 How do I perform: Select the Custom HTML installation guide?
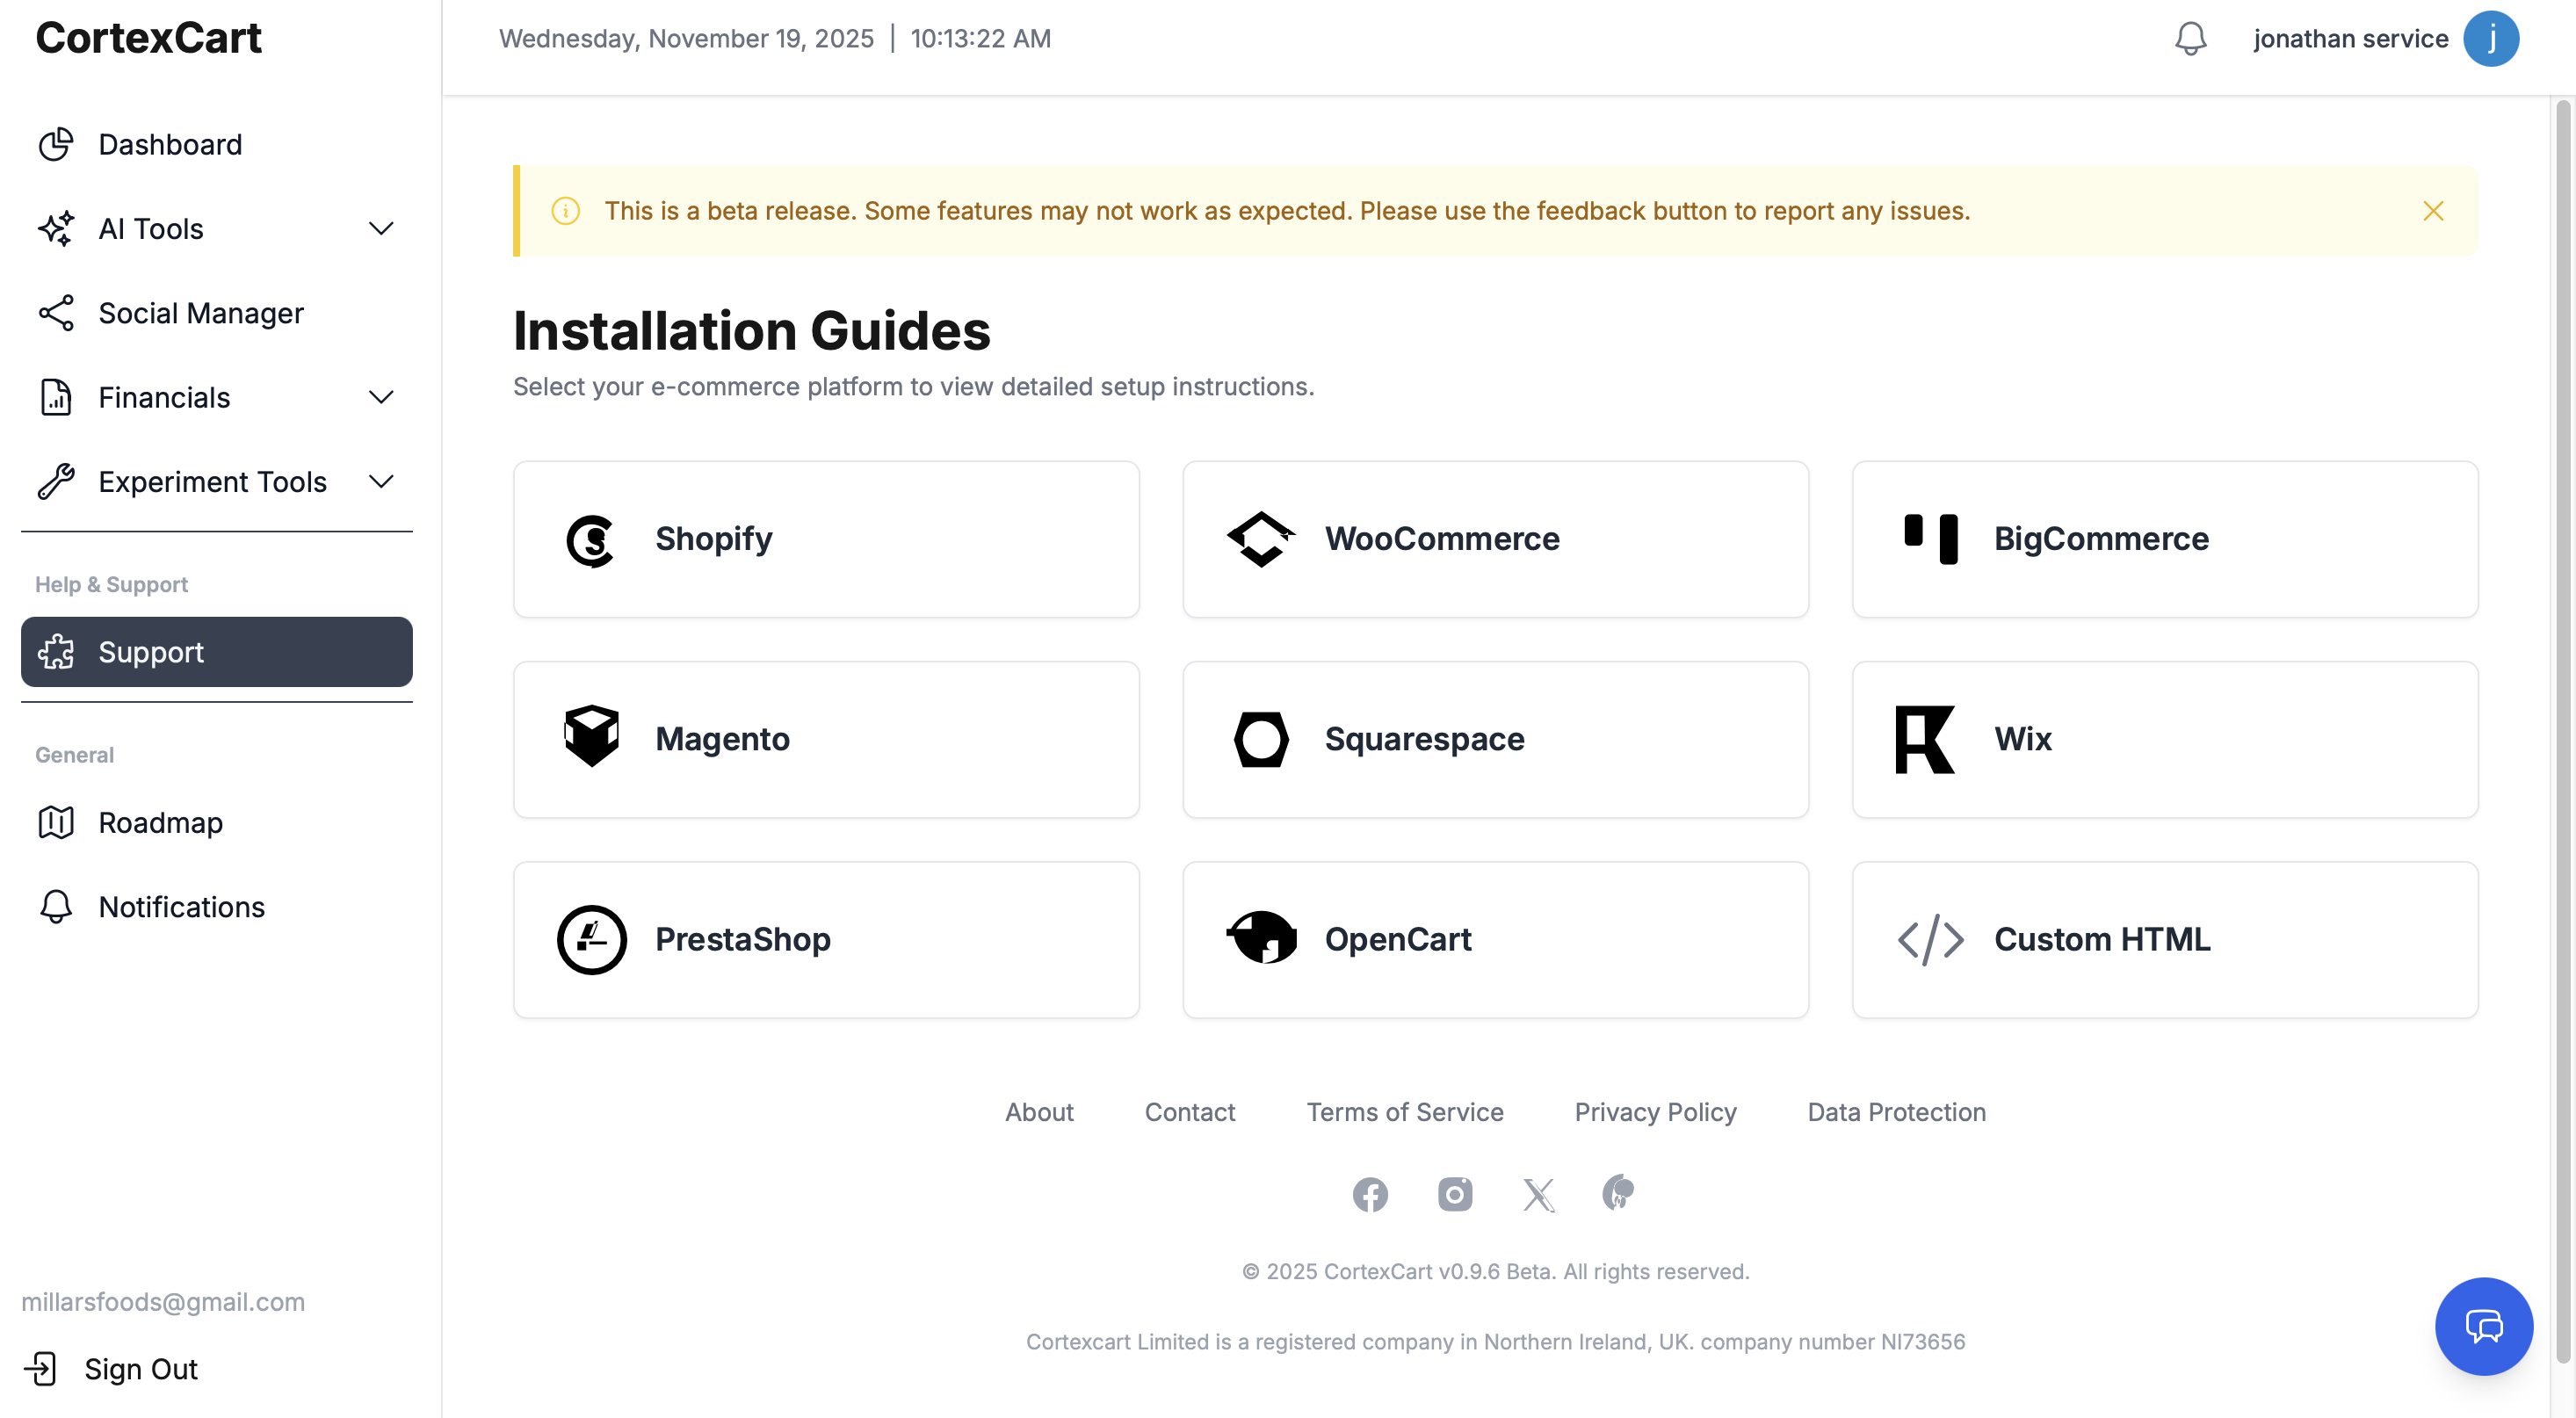(x=2165, y=939)
